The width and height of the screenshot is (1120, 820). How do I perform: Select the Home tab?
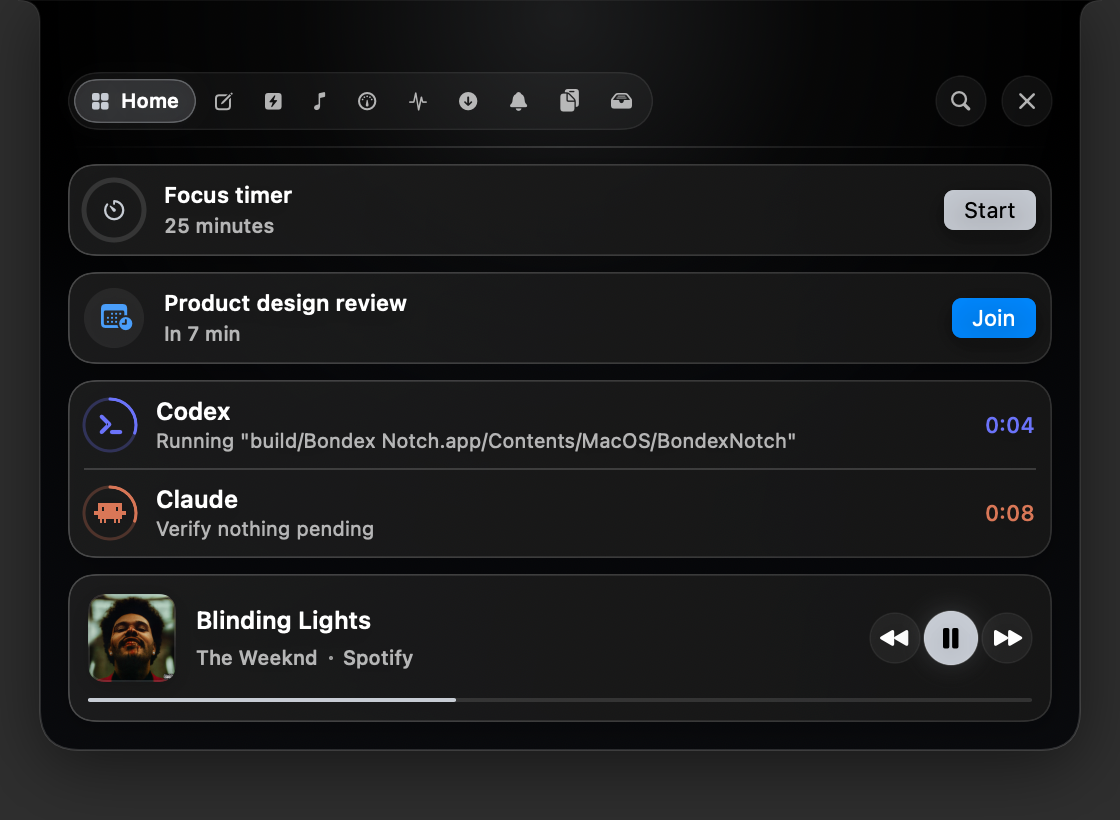point(135,101)
